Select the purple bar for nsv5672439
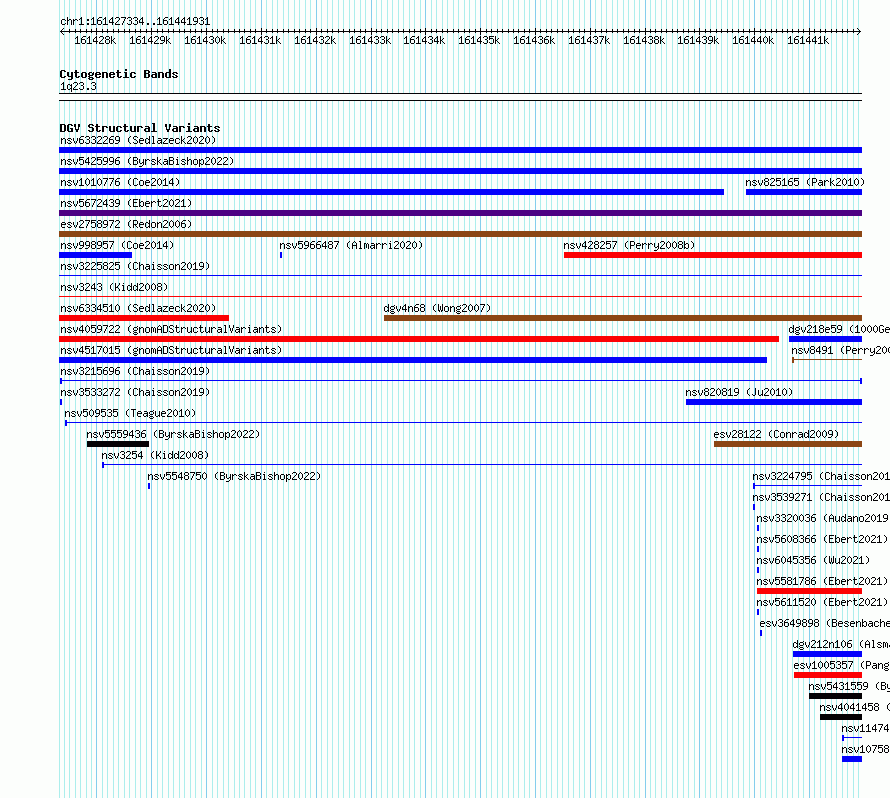Screen dimensions: 890x798 pyautogui.click(x=460, y=213)
